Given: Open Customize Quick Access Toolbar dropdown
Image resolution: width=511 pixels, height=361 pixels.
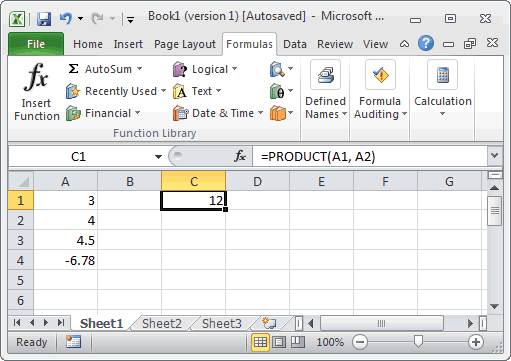Looking at the screenshot, I should click(131, 20).
